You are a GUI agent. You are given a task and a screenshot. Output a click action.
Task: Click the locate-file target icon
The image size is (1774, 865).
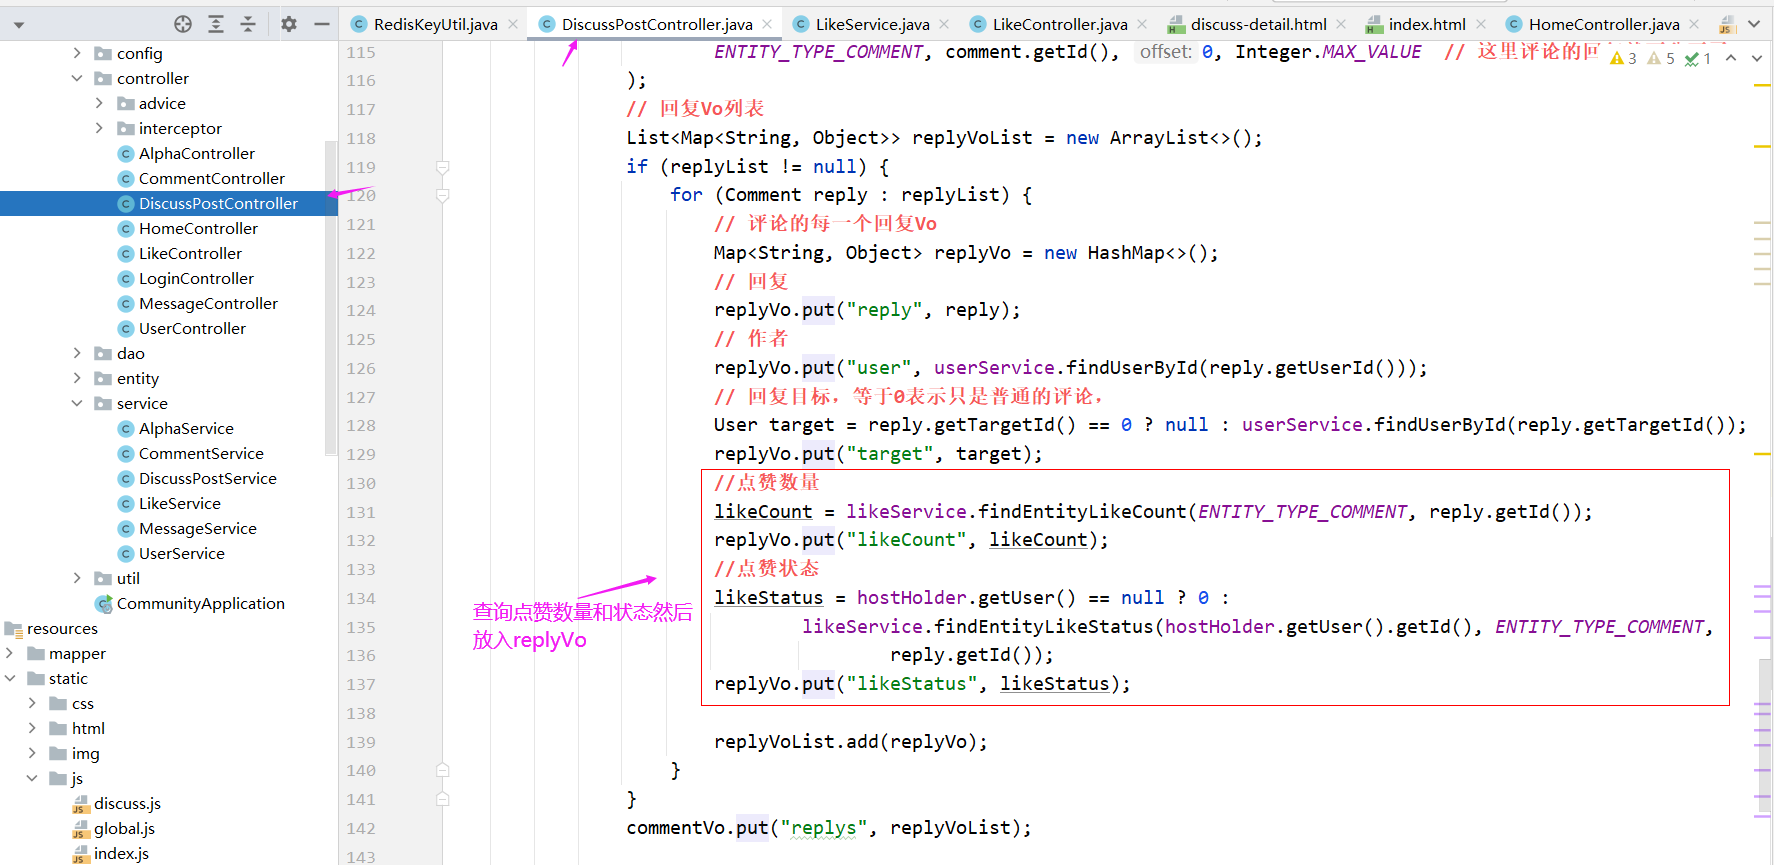coord(183,24)
